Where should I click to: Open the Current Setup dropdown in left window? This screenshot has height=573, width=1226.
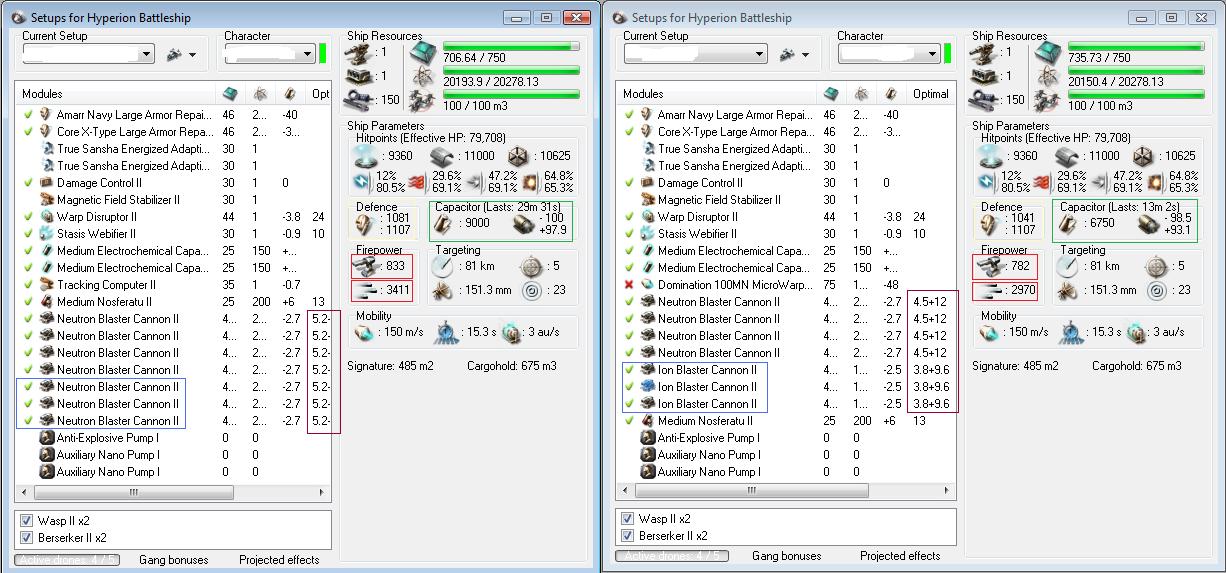(x=147, y=54)
